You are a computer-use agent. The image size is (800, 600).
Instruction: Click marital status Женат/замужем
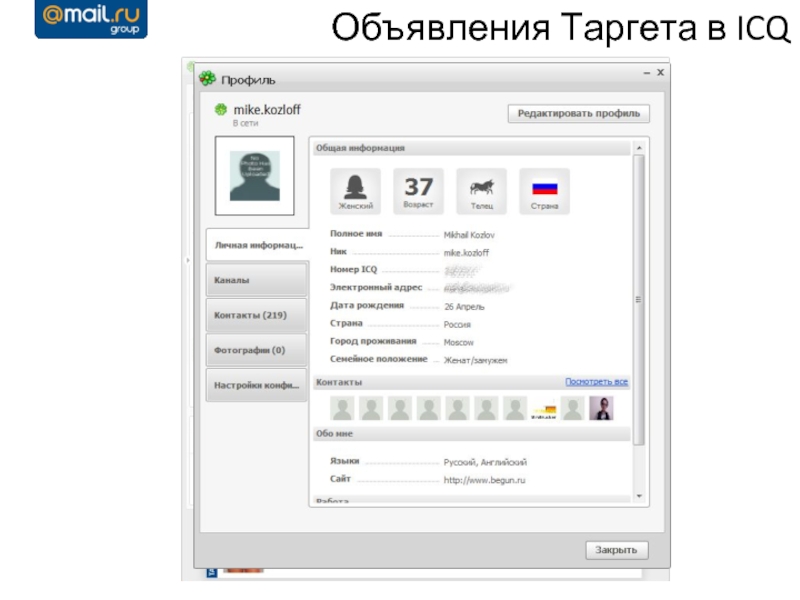pyautogui.click(x=476, y=360)
